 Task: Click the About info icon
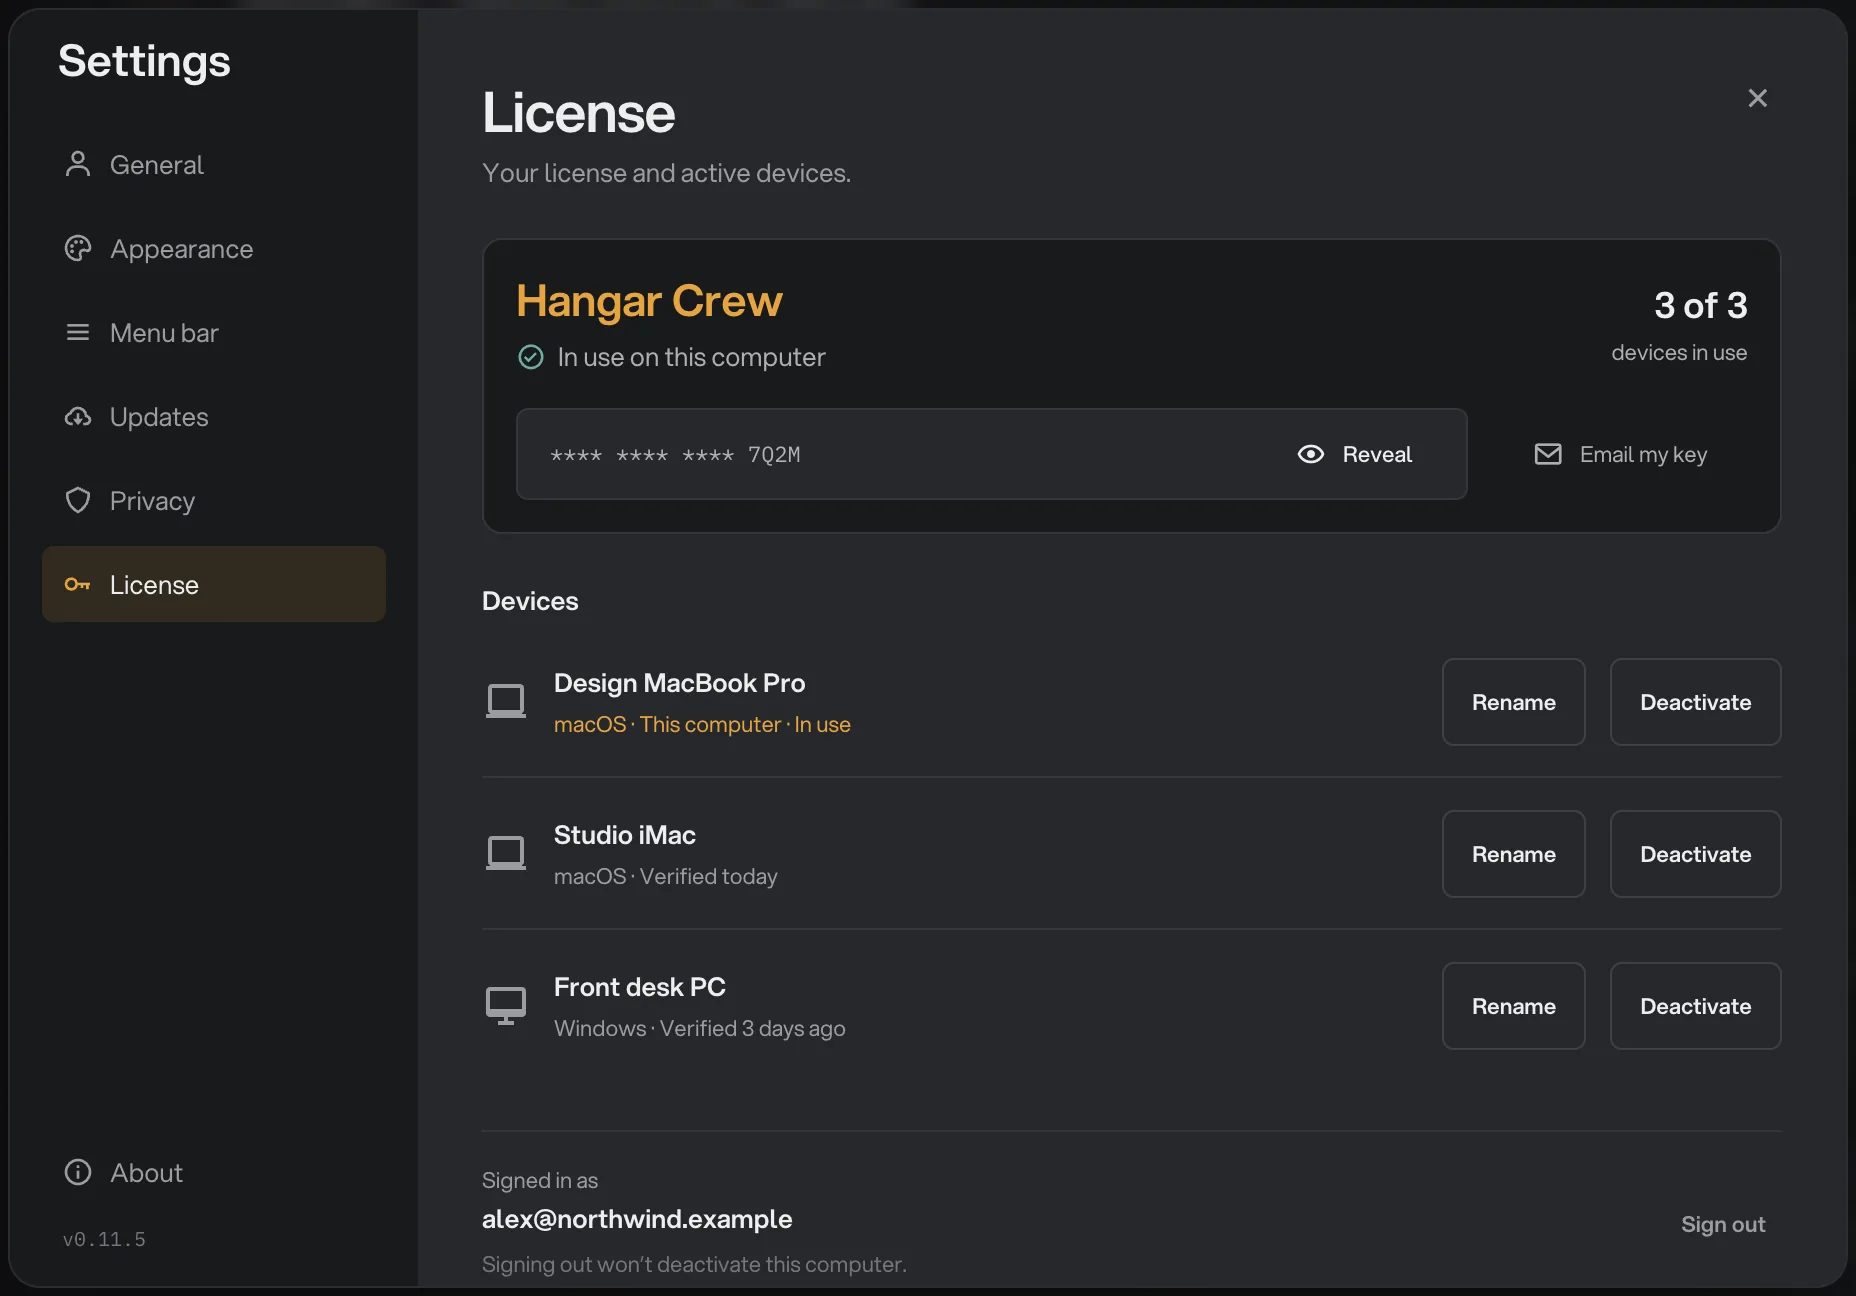[78, 1172]
